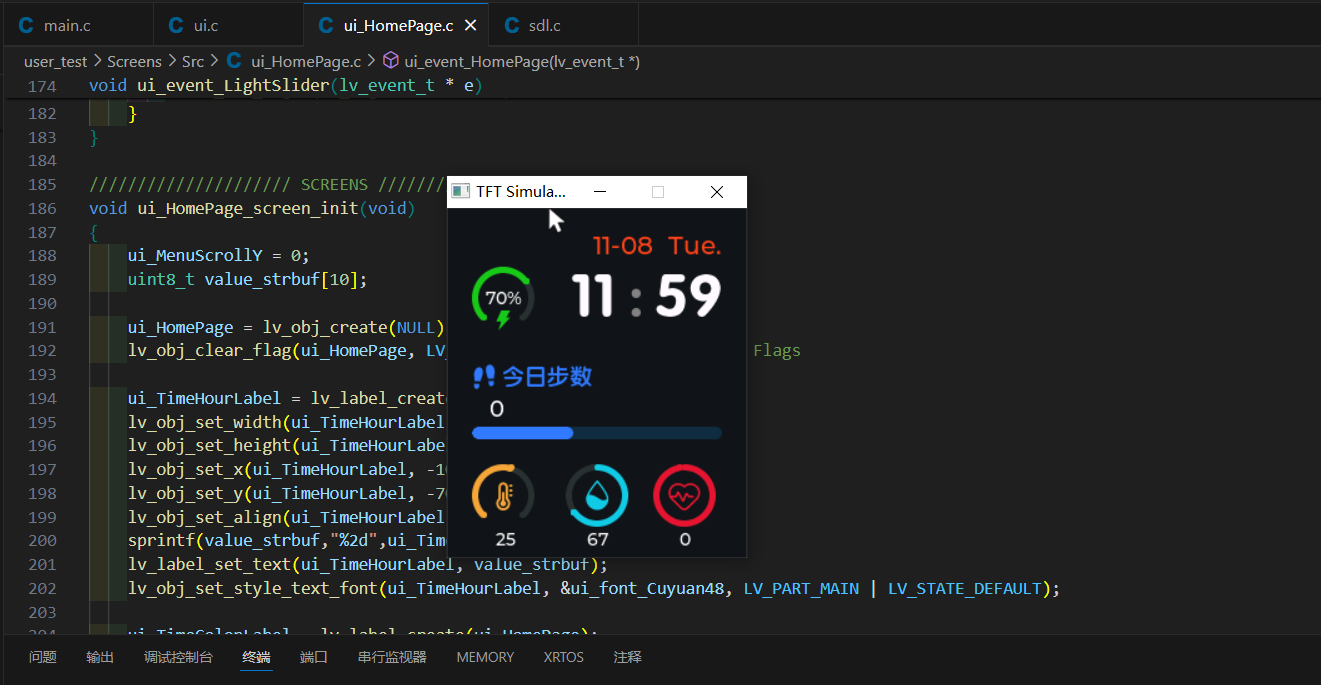
Task: Click the heart rate value 0
Action: click(685, 540)
